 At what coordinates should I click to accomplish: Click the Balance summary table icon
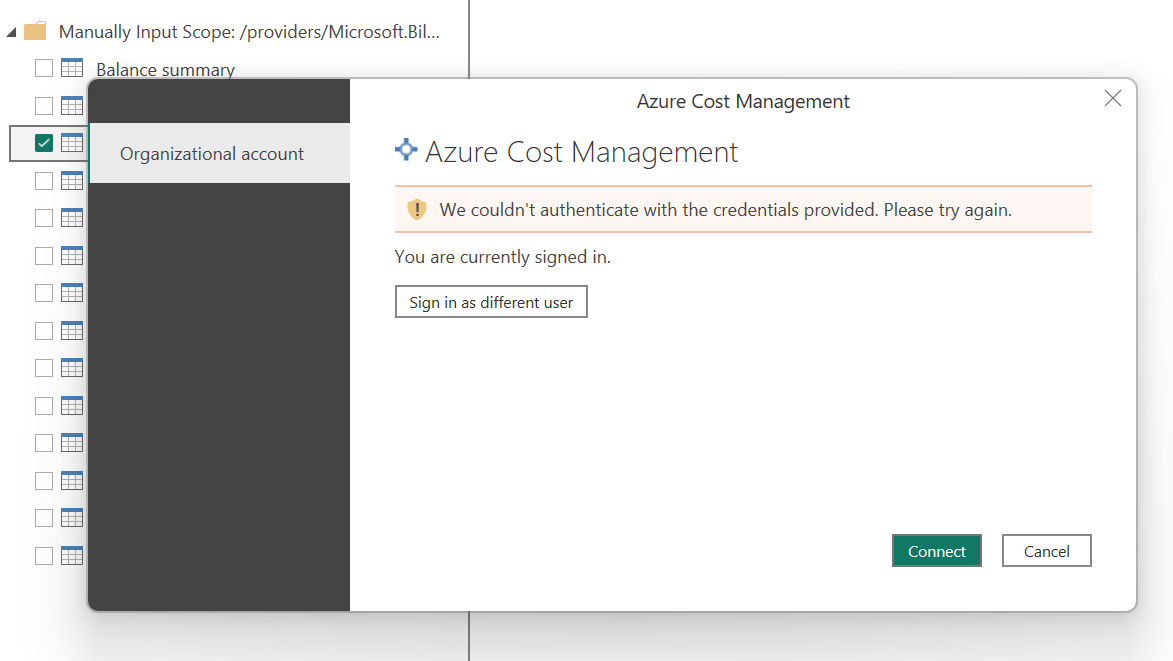72,68
